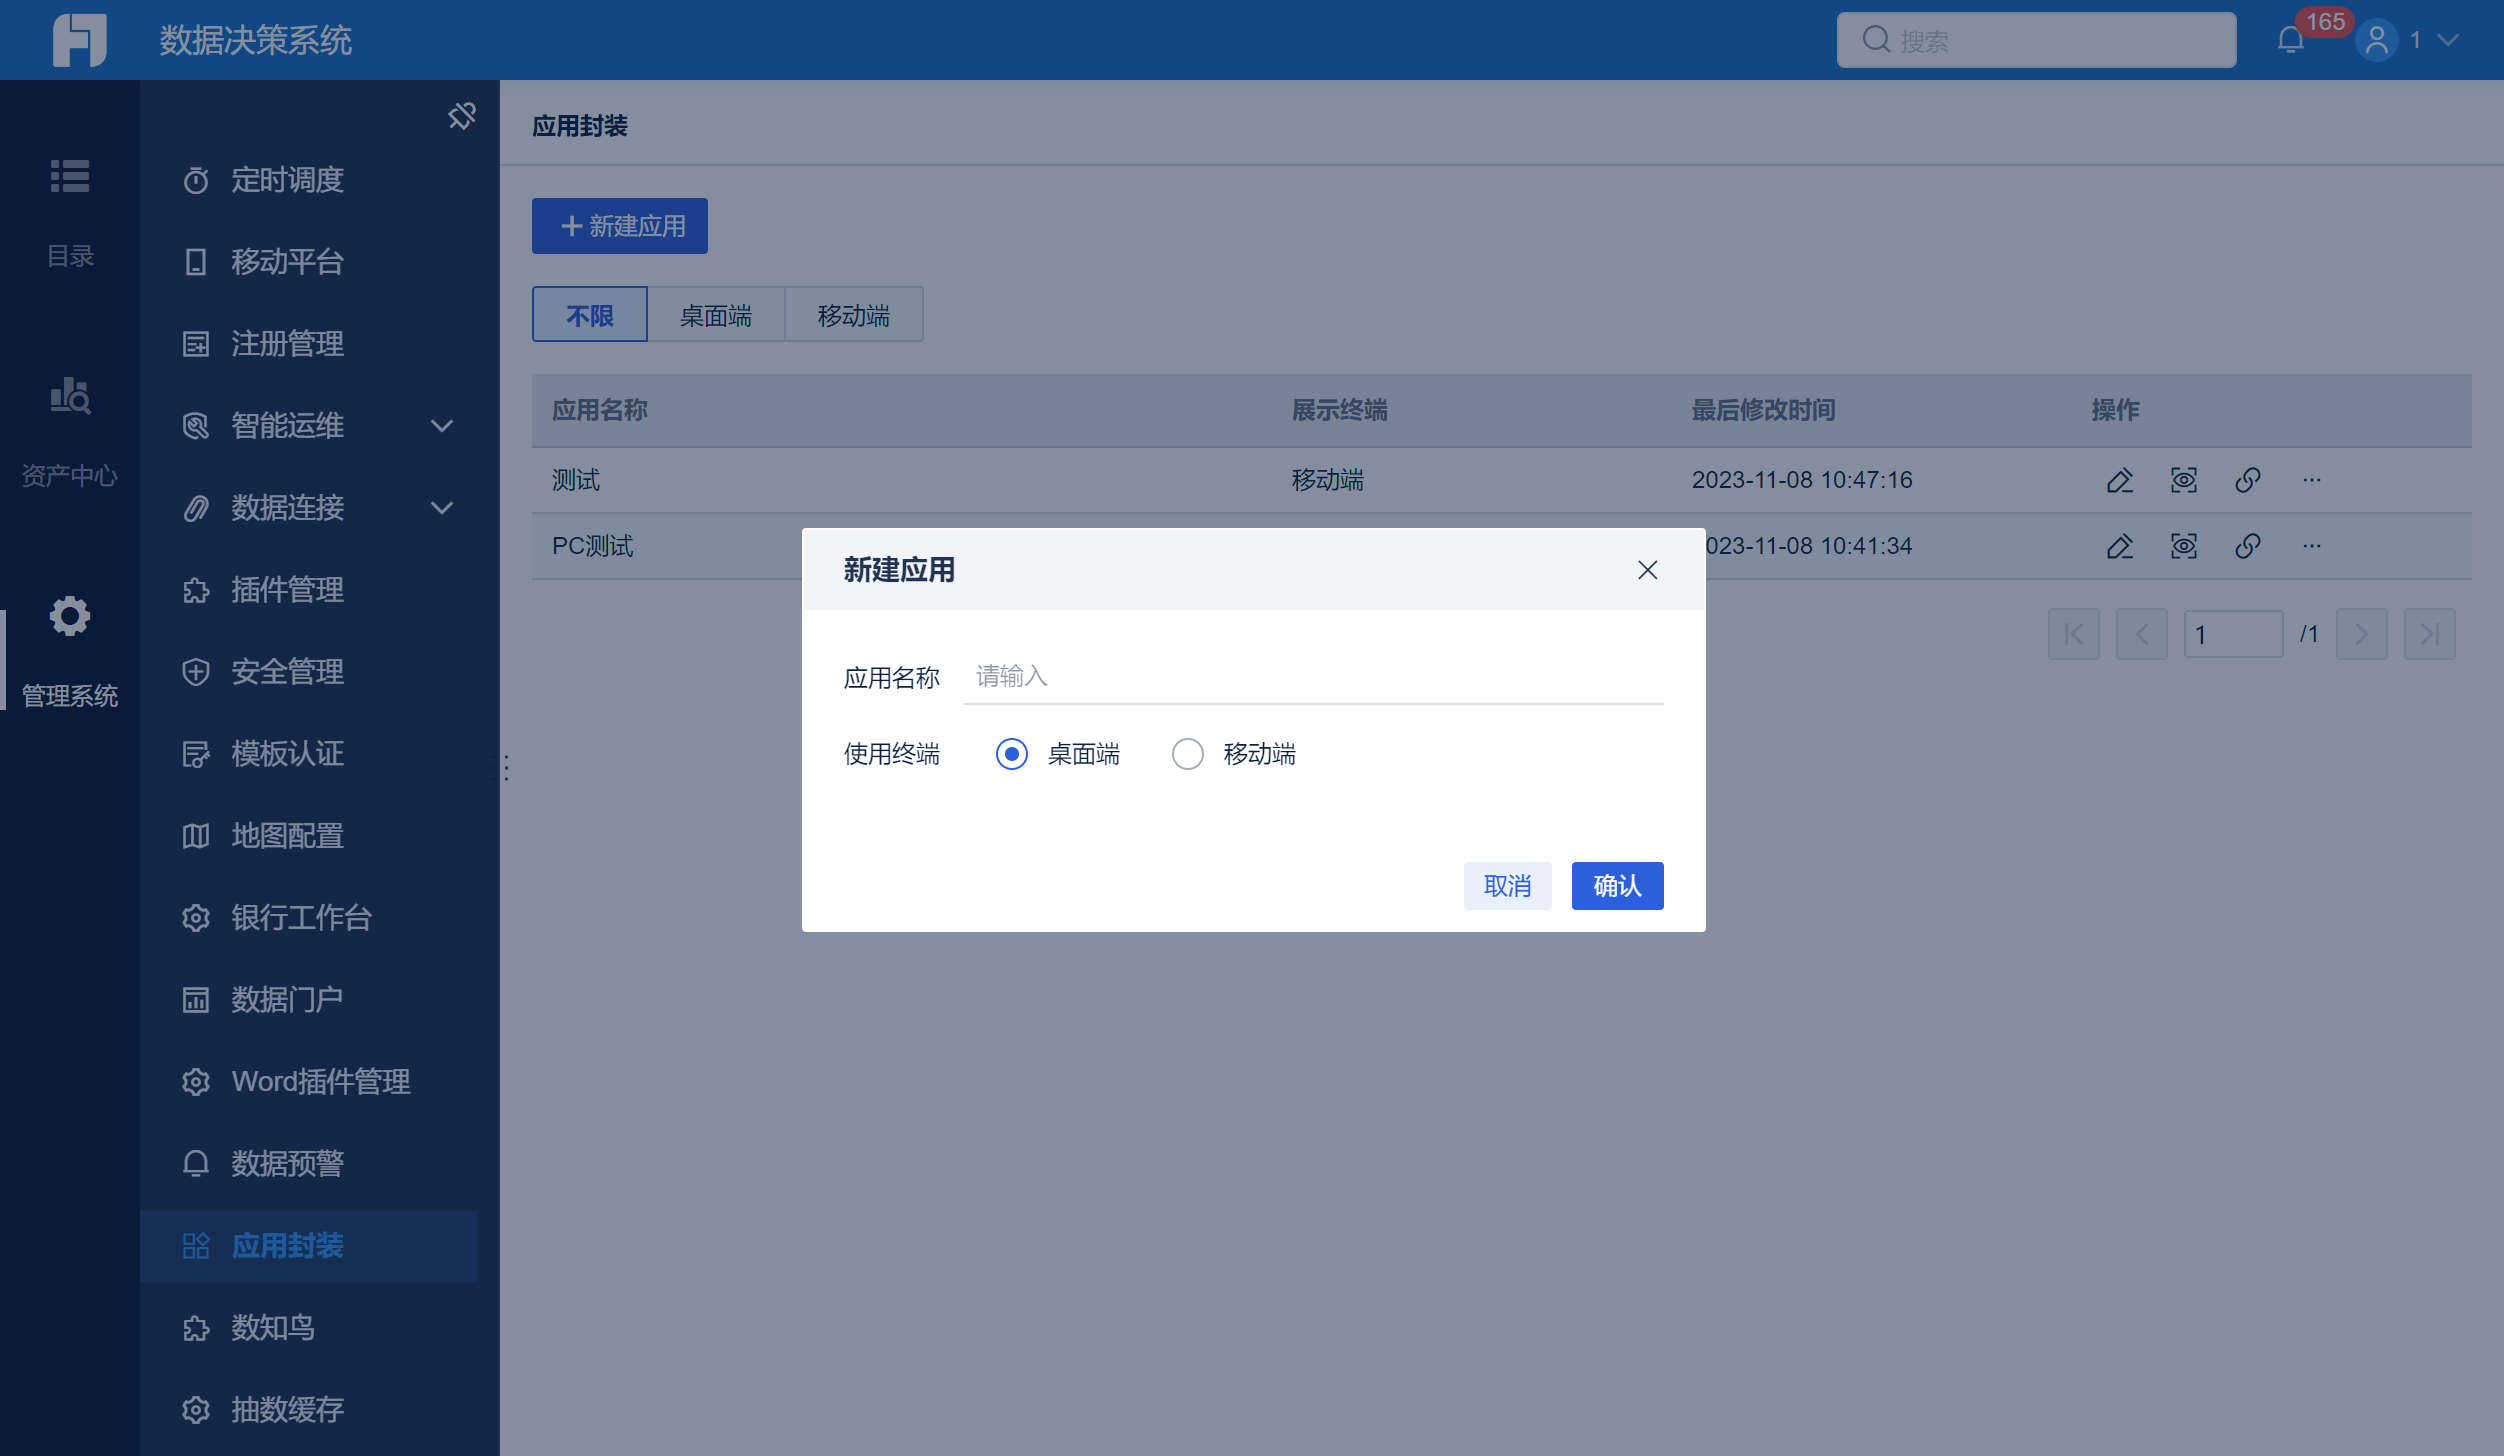Screen dimensions: 2504x1456
Task: Click the notification bell icon
Action: click(2290, 40)
